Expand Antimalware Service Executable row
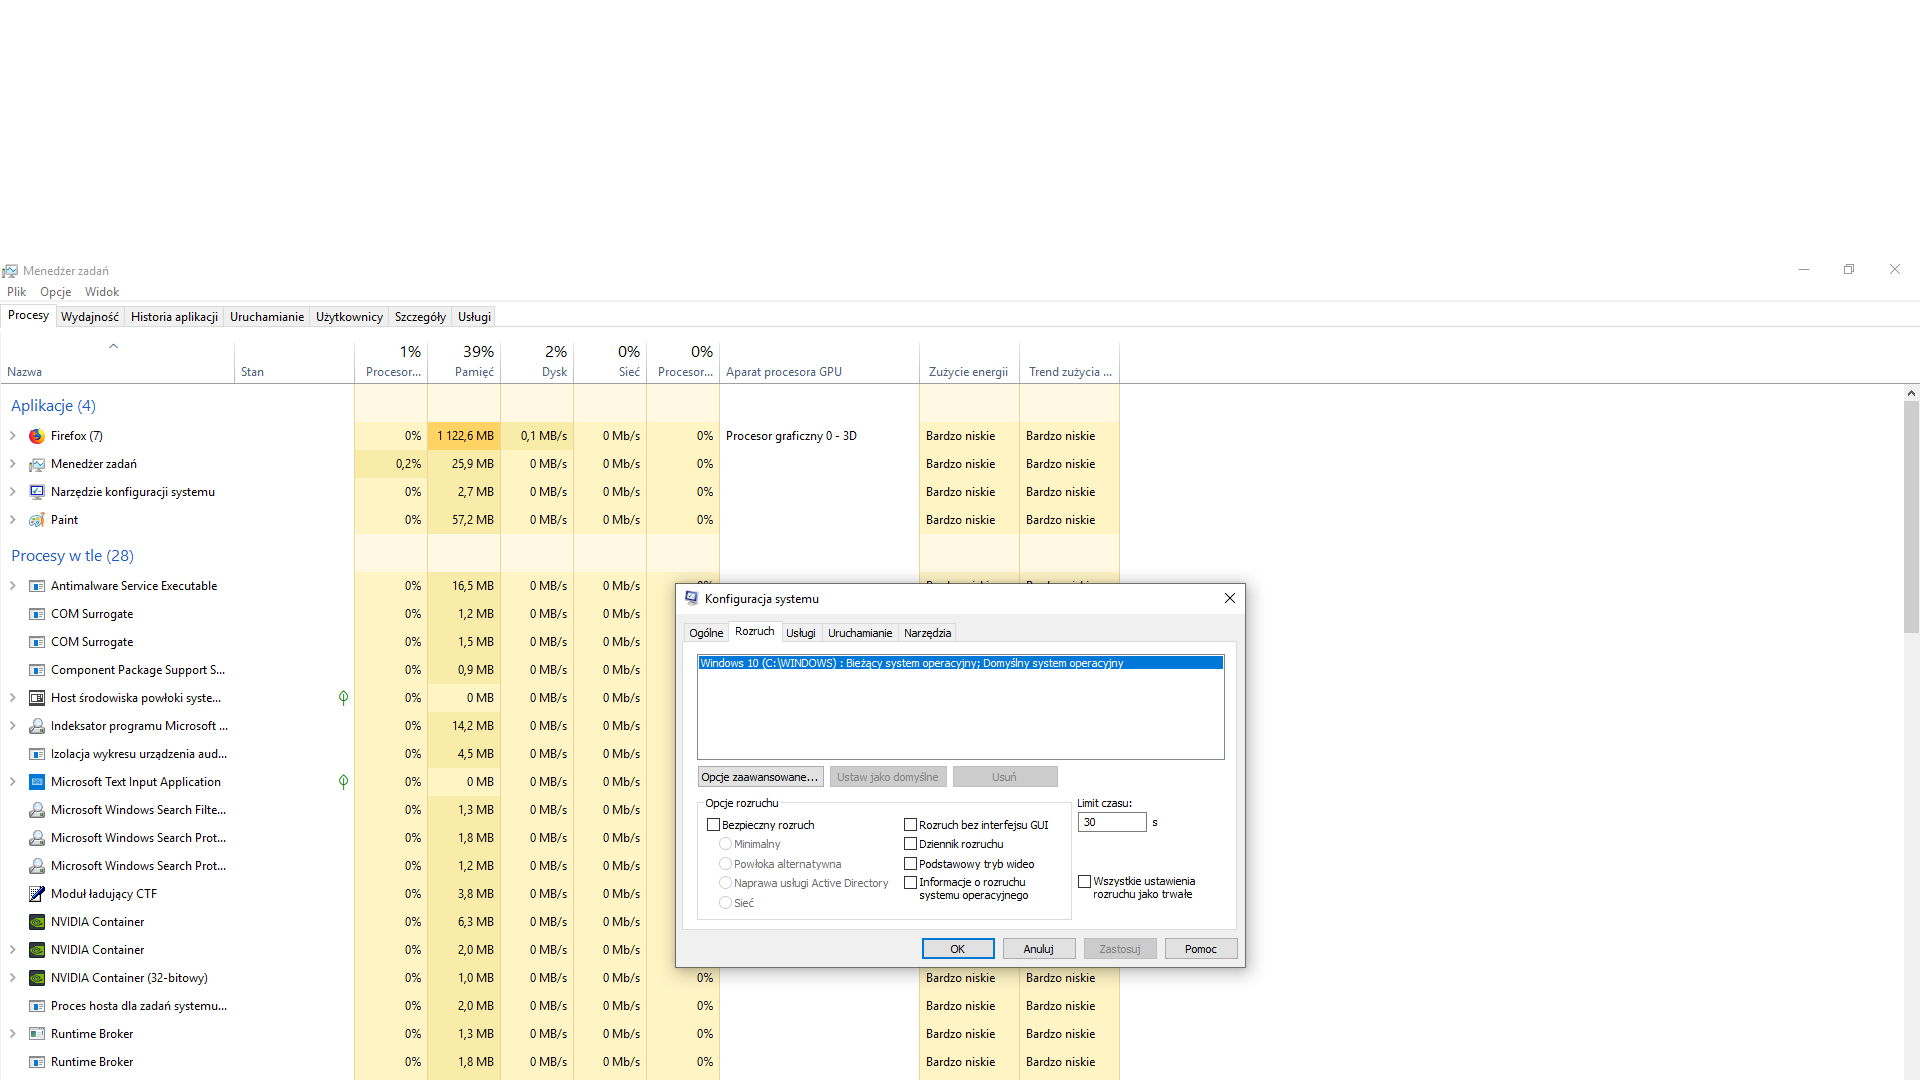 [12, 586]
